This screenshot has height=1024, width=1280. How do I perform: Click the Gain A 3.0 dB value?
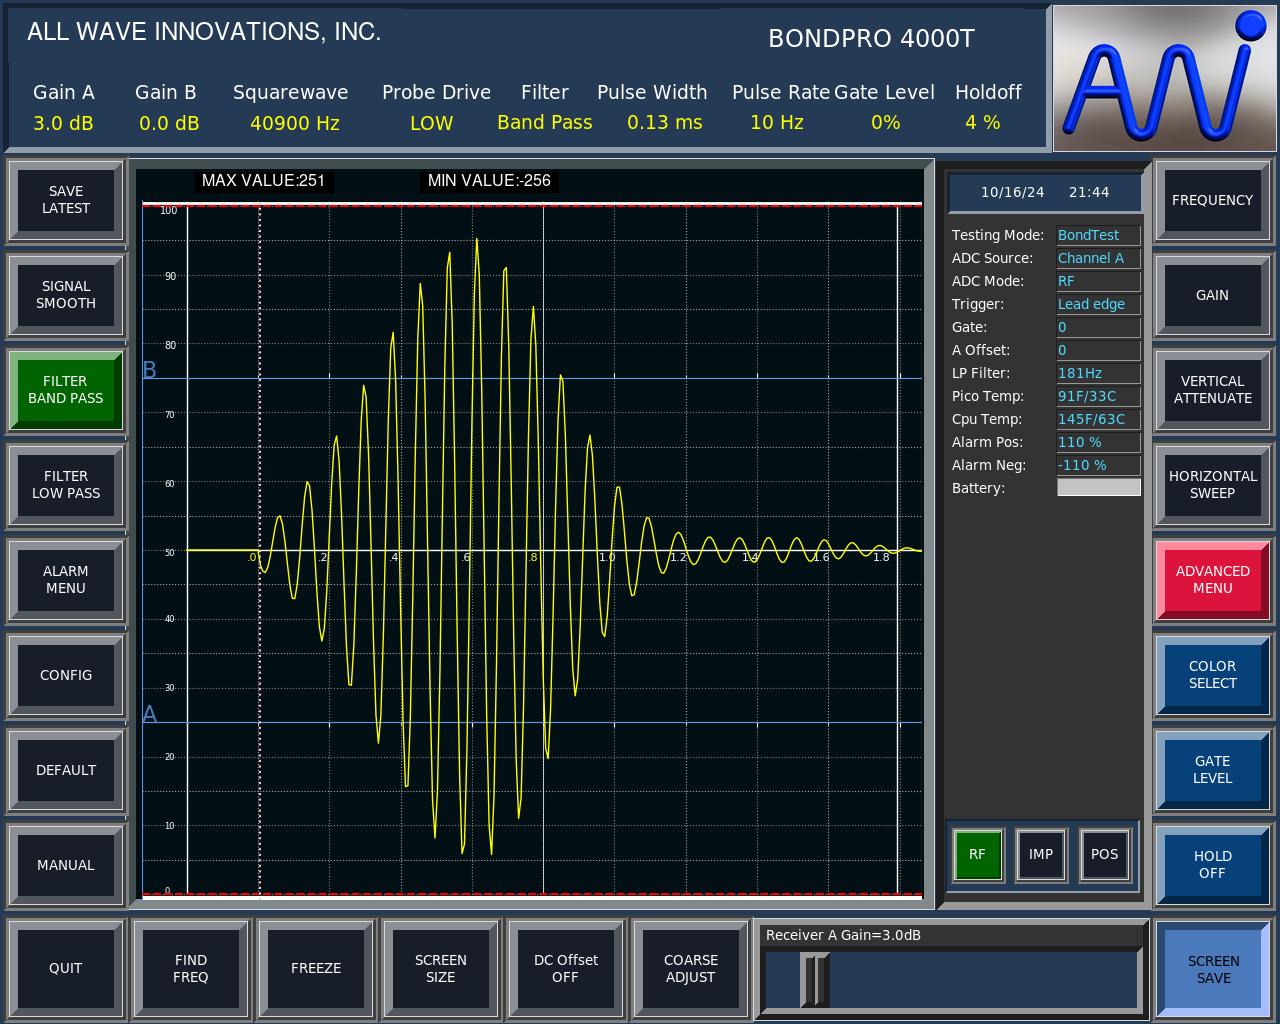click(63, 123)
